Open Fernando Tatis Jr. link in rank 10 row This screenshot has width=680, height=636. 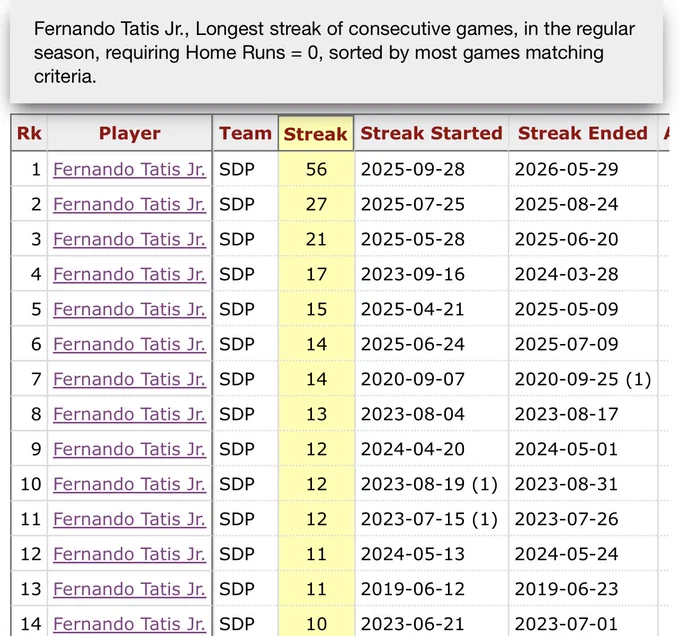tap(129, 484)
